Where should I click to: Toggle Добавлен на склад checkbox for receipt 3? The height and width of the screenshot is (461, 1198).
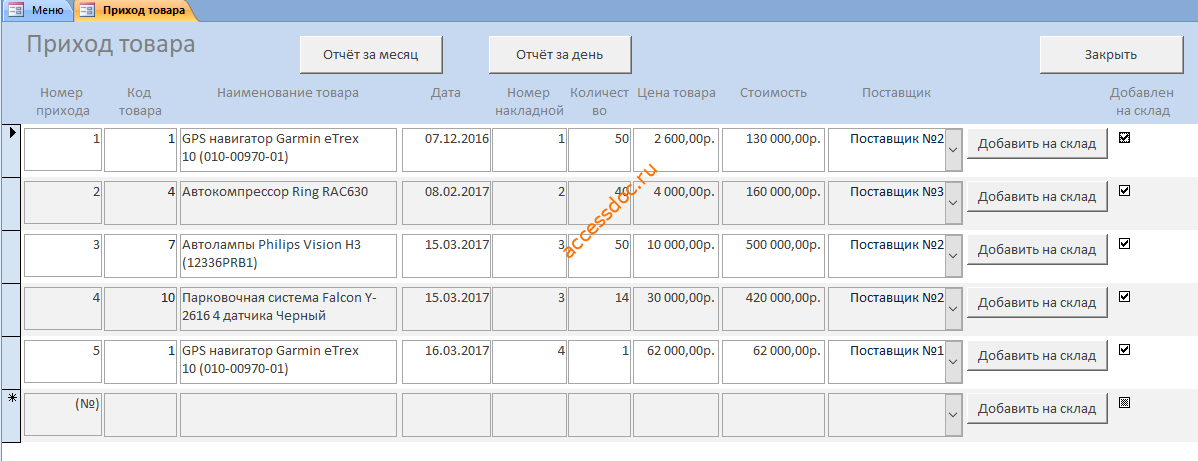coord(1124,243)
